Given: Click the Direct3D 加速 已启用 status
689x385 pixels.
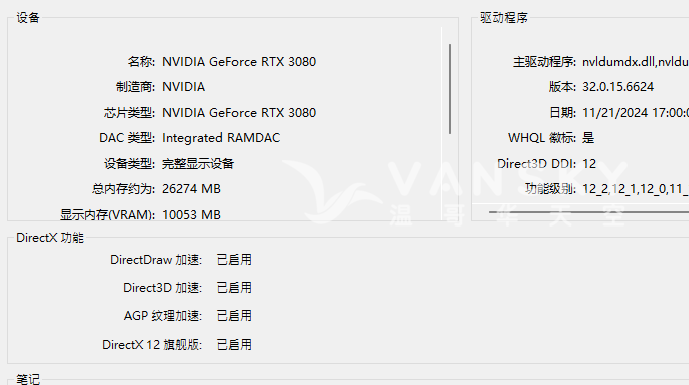Looking at the screenshot, I should [x=234, y=288].
